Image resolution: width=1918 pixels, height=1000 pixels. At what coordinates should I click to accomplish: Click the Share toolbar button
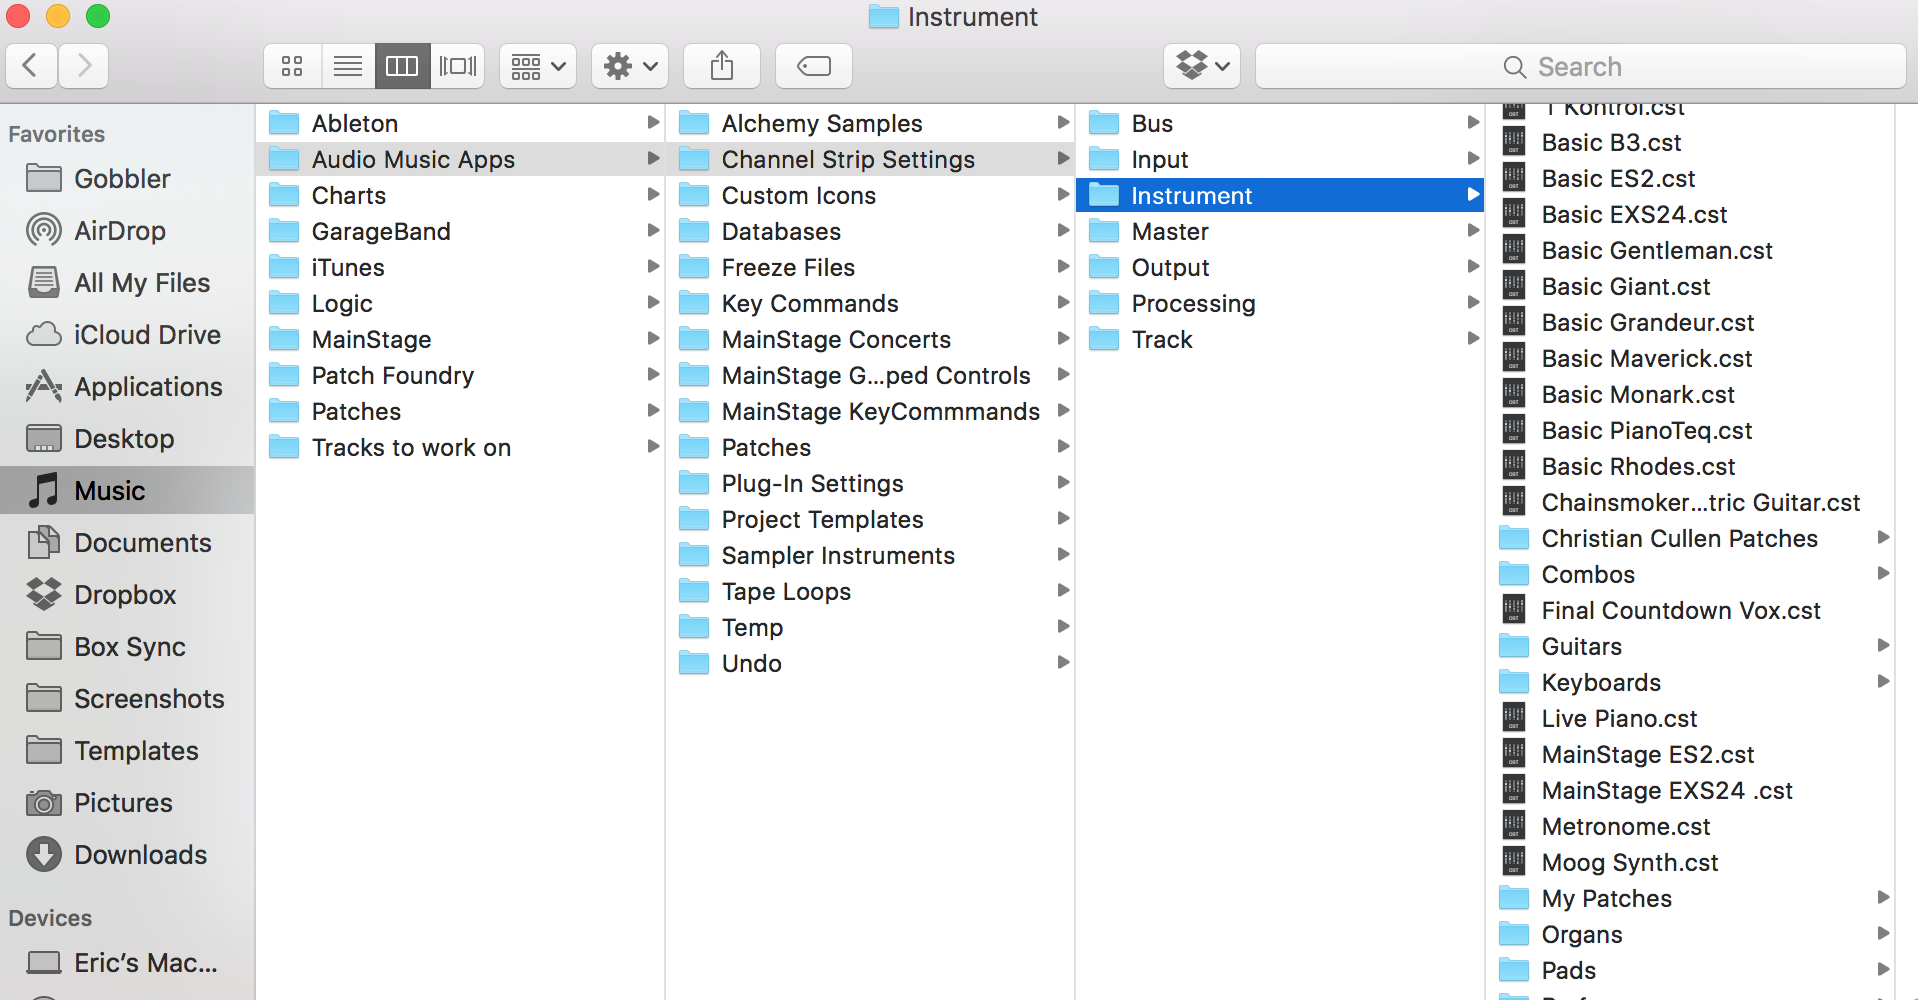(x=722, y=66)
